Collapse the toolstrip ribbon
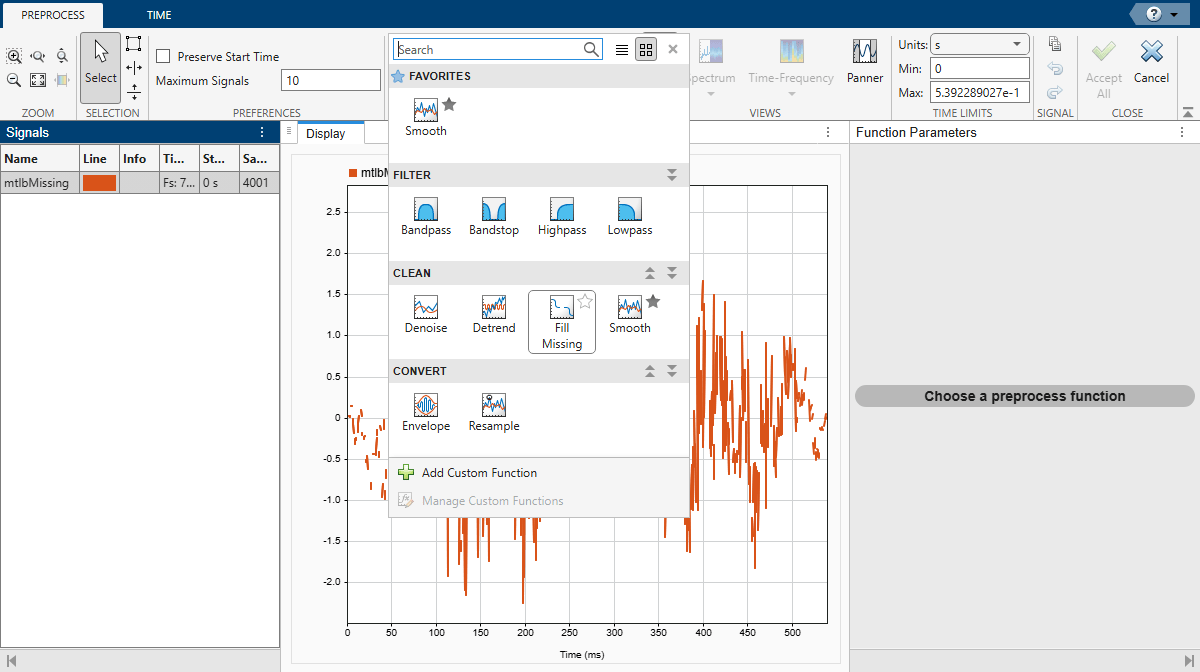1200x672 pixels. pyautogui.click(x=1188, y=113)
